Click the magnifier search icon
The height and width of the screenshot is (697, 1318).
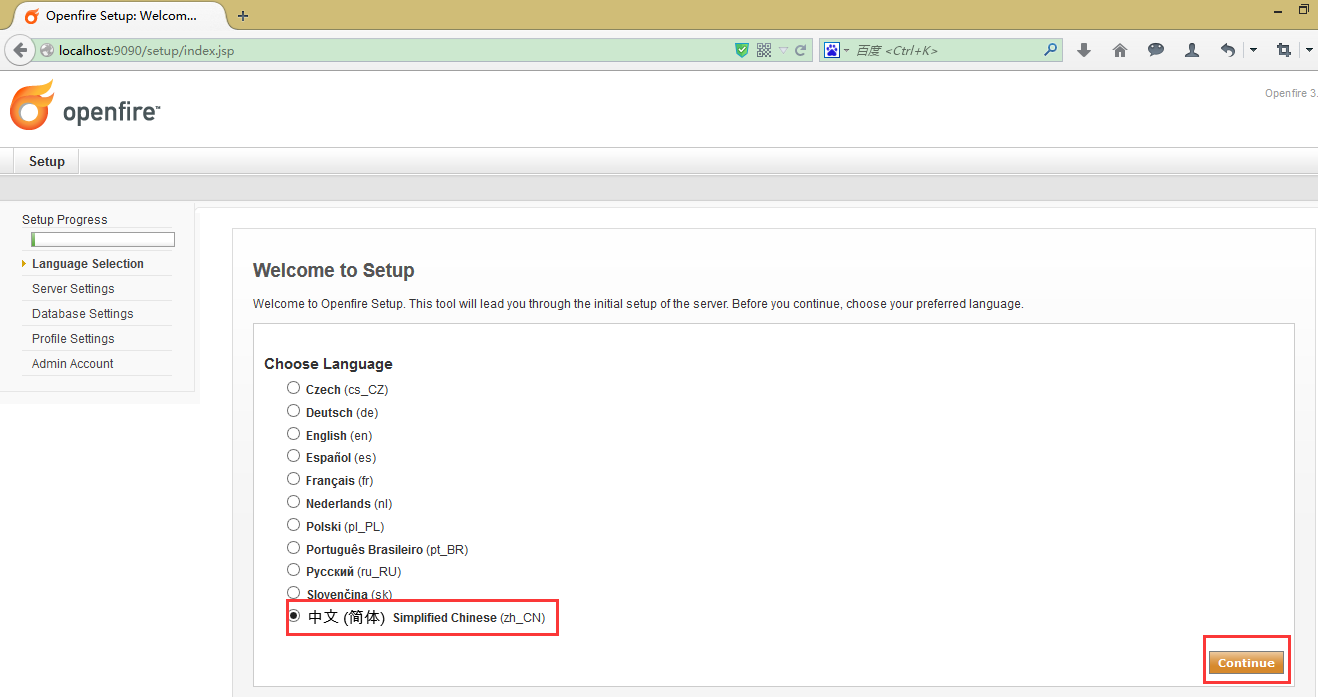click(x=1051, y=49)
